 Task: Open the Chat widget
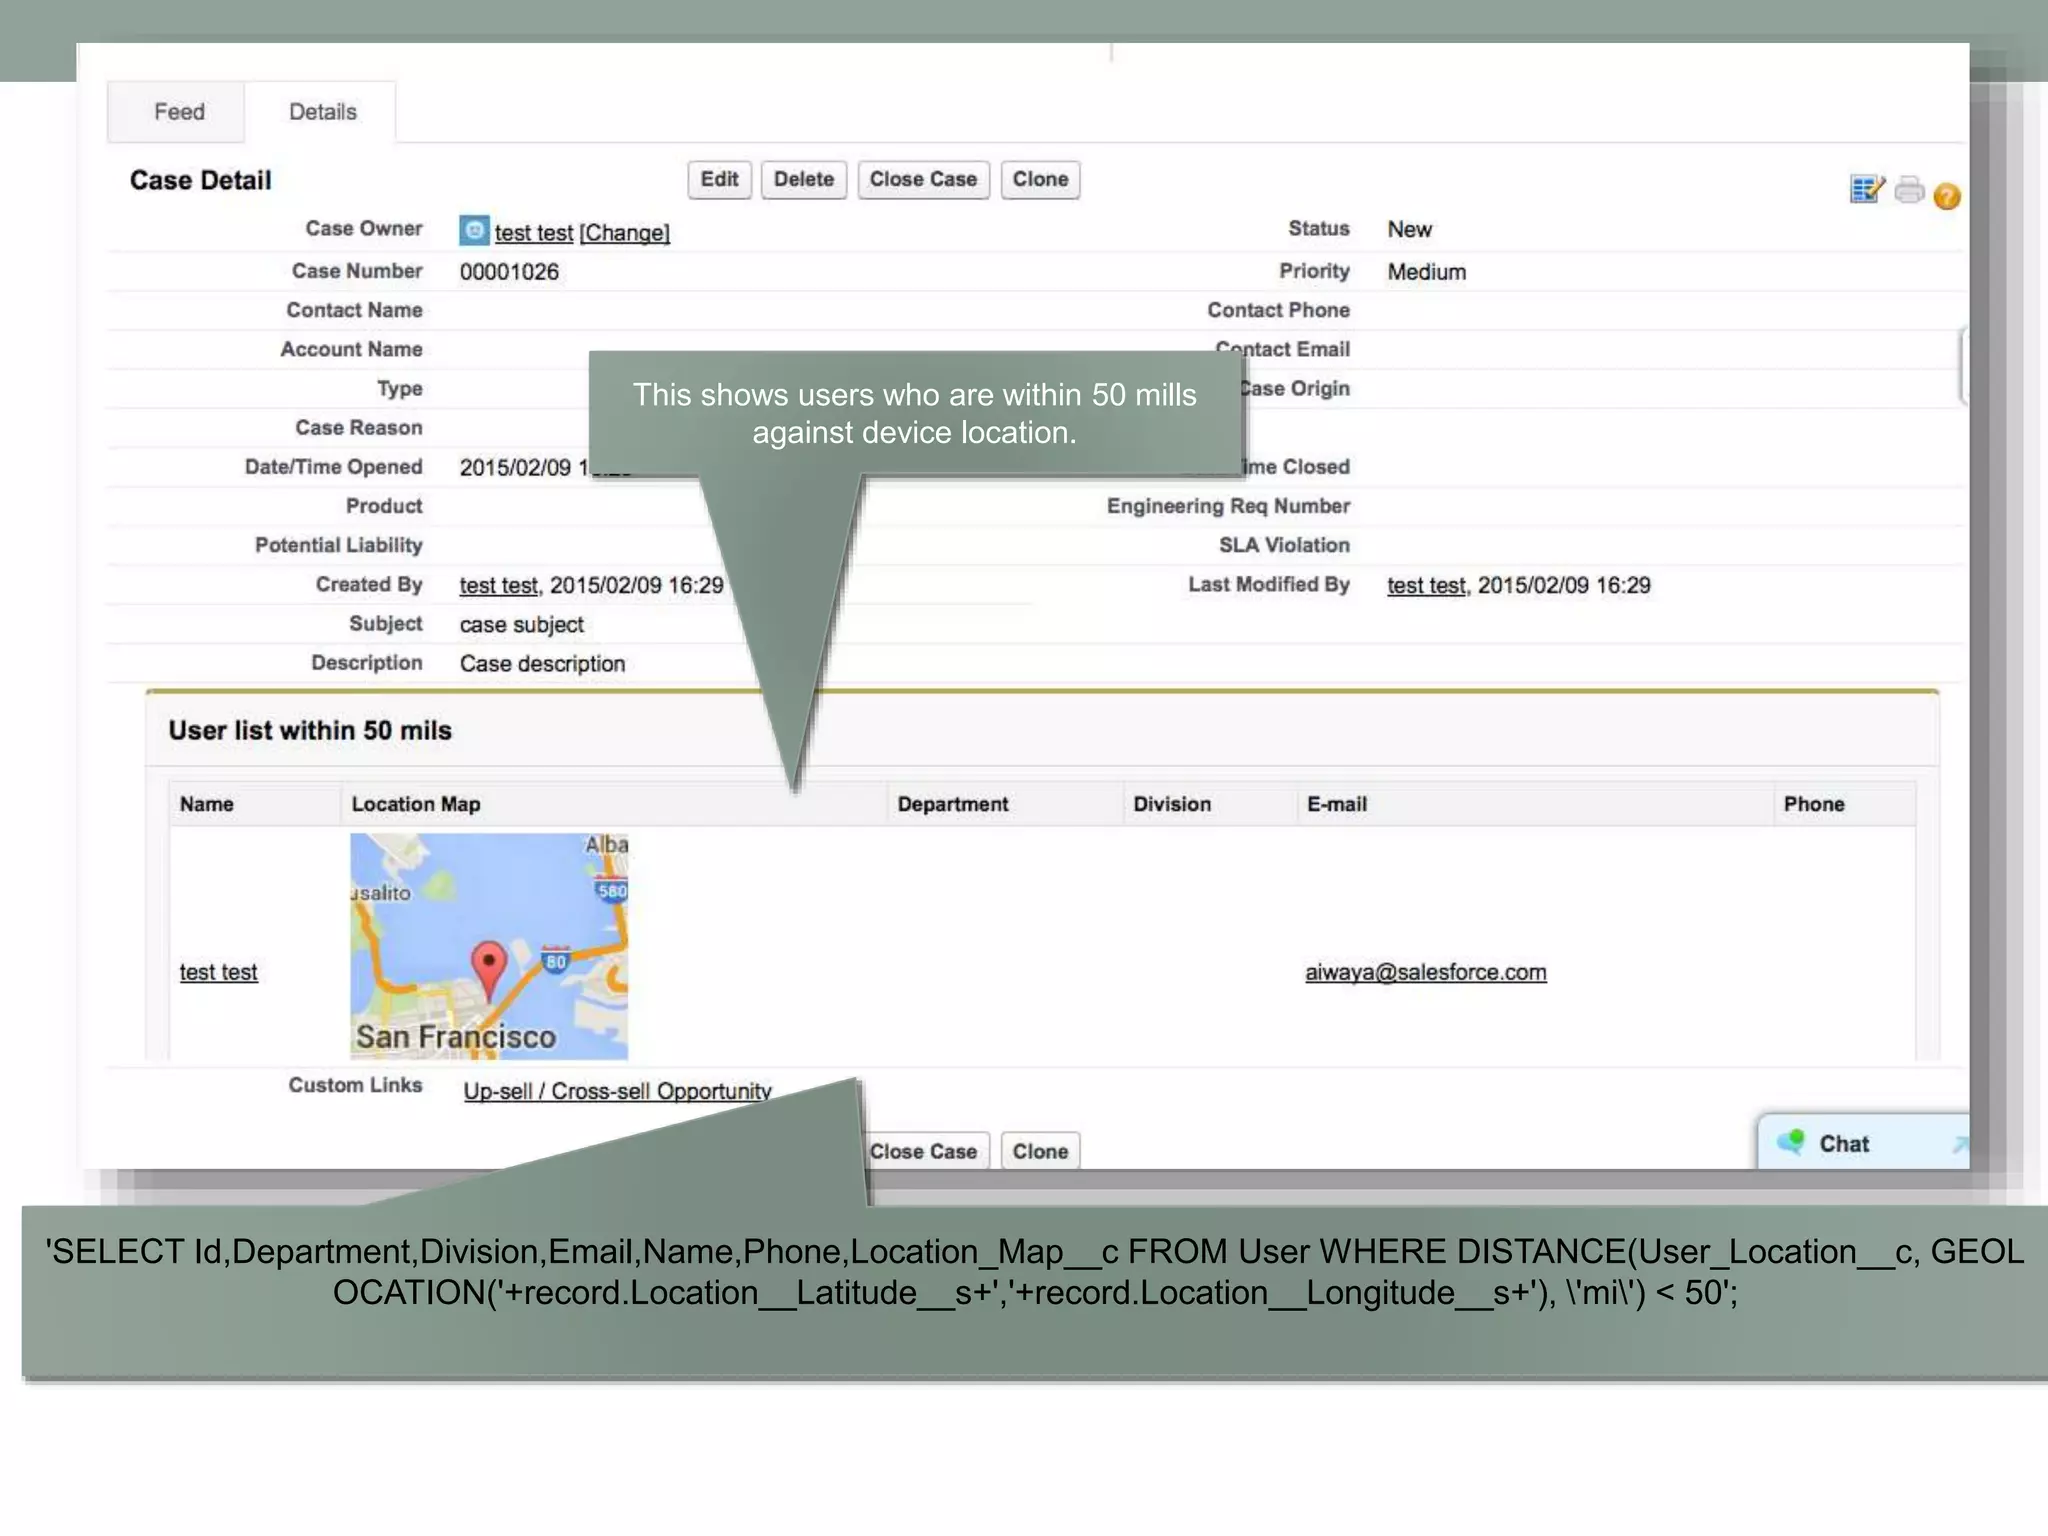[1864, 1143]
